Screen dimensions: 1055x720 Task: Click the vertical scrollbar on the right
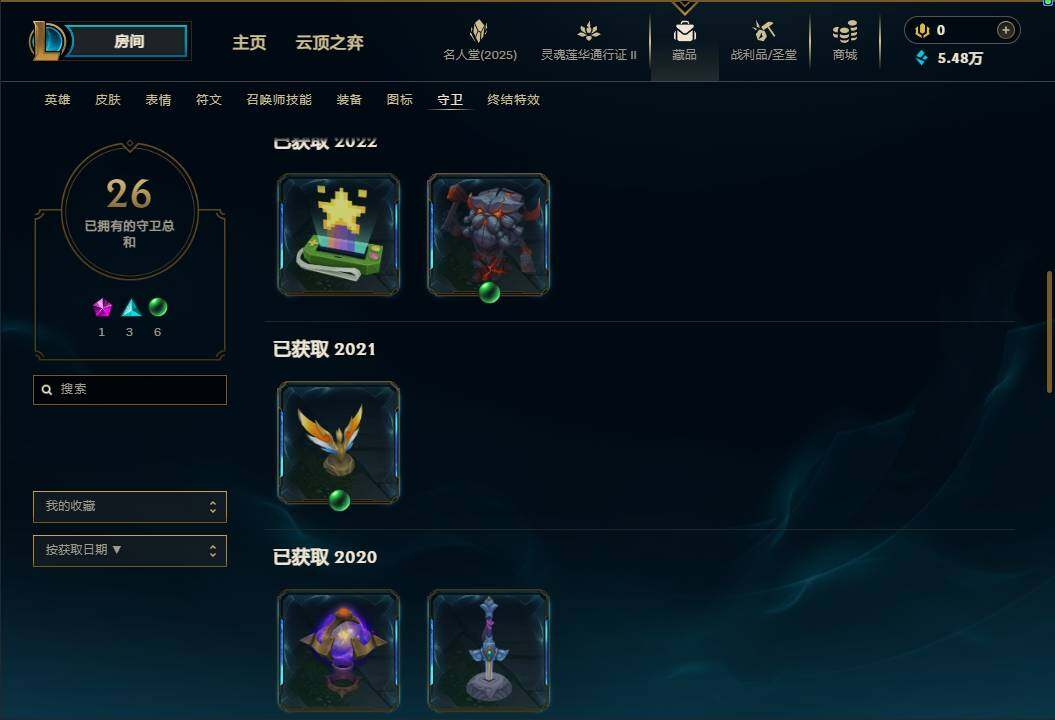pos(1049,332)
